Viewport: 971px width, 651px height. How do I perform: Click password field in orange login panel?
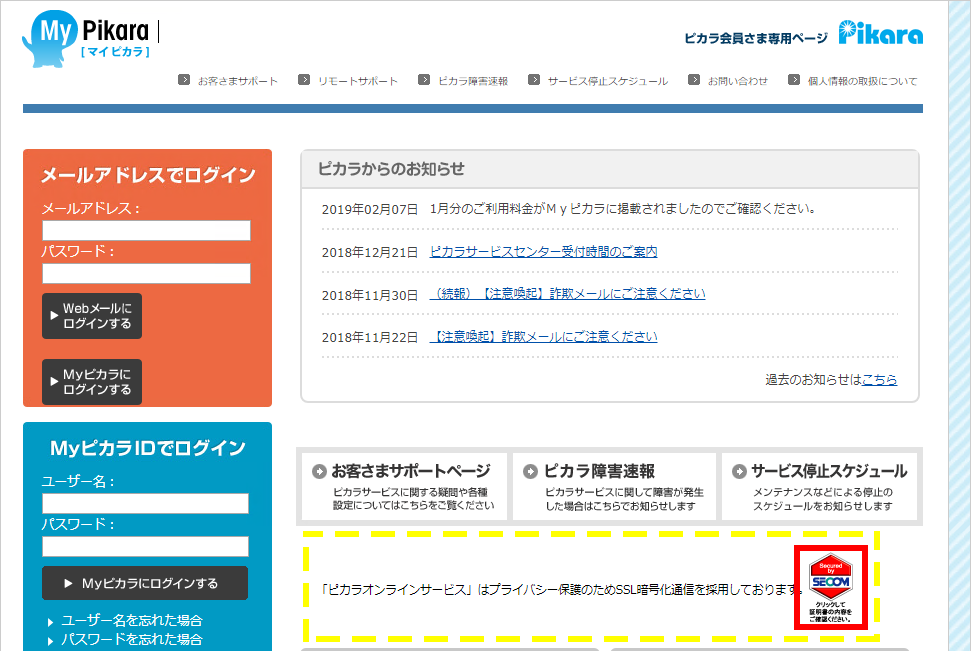(x=146, y=273)
